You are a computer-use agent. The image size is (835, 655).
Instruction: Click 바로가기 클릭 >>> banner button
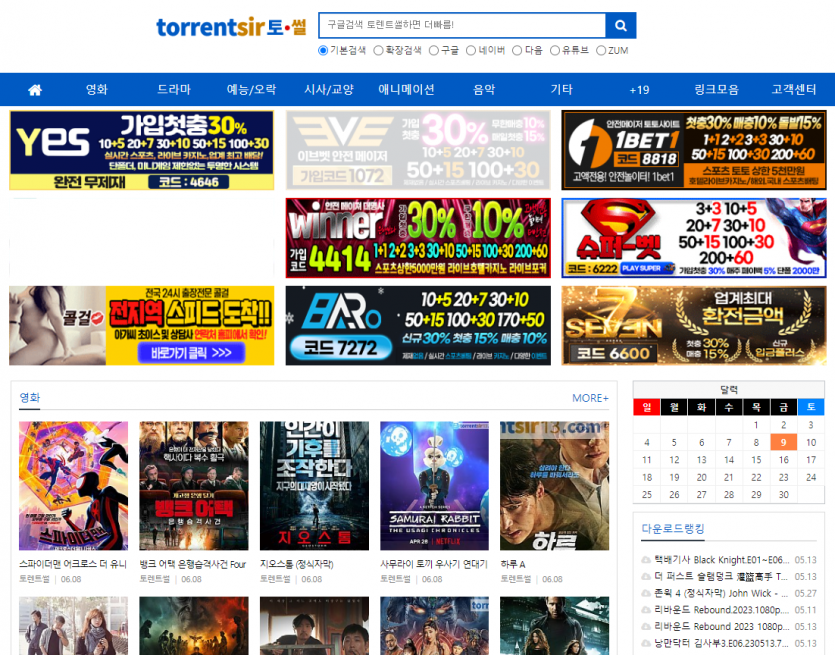coord(191,353)
